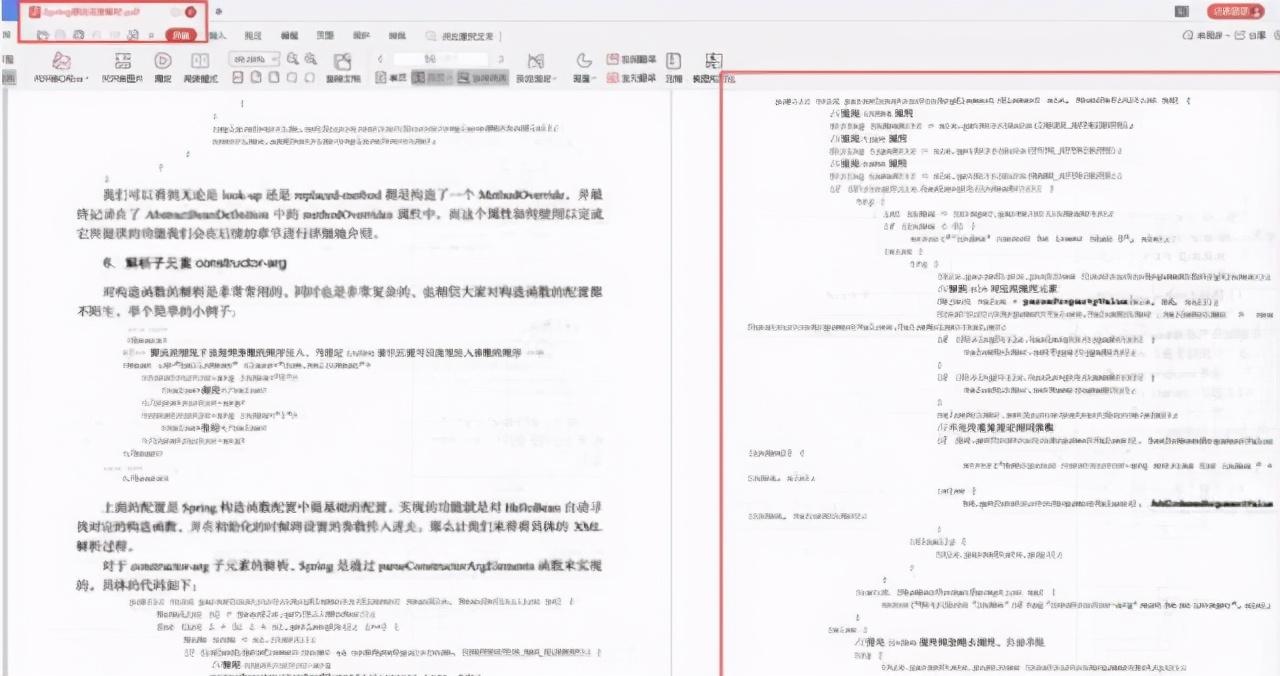1280x676 pixels.
Task: Open the Insert tab
Action: click(217, 35)
